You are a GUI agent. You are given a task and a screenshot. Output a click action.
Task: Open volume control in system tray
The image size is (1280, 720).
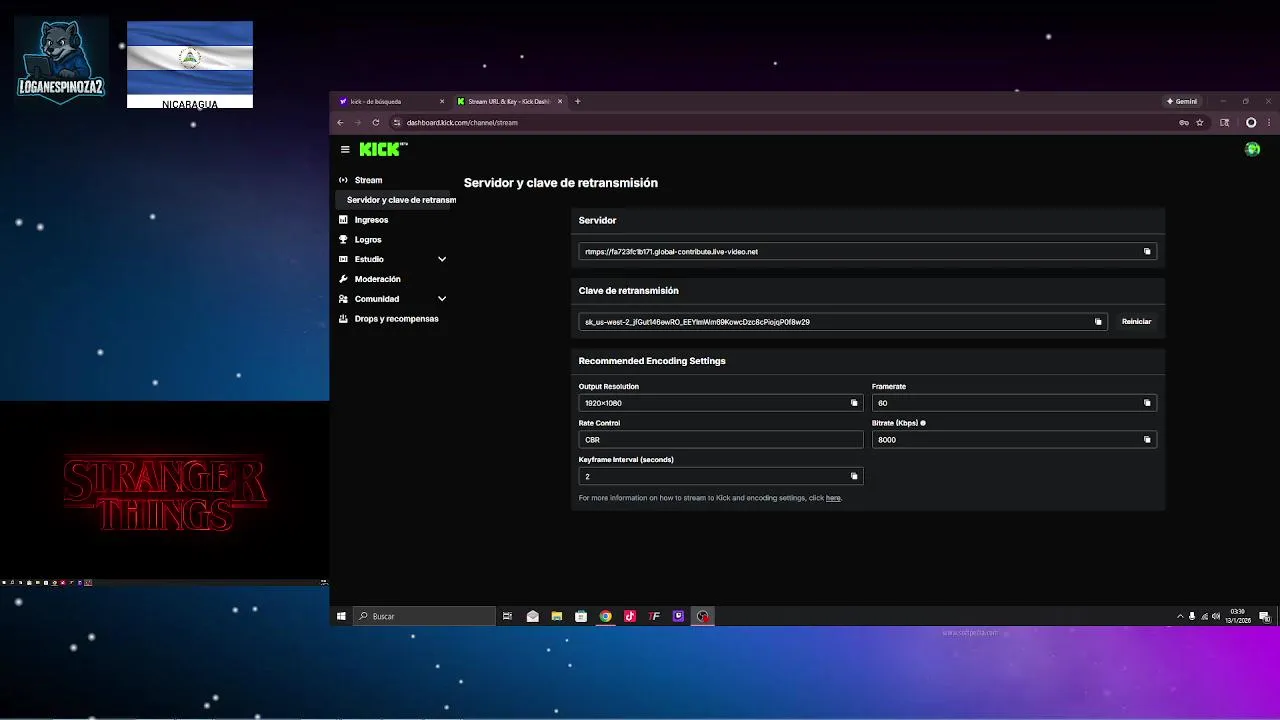click(x=1216, y=616)
